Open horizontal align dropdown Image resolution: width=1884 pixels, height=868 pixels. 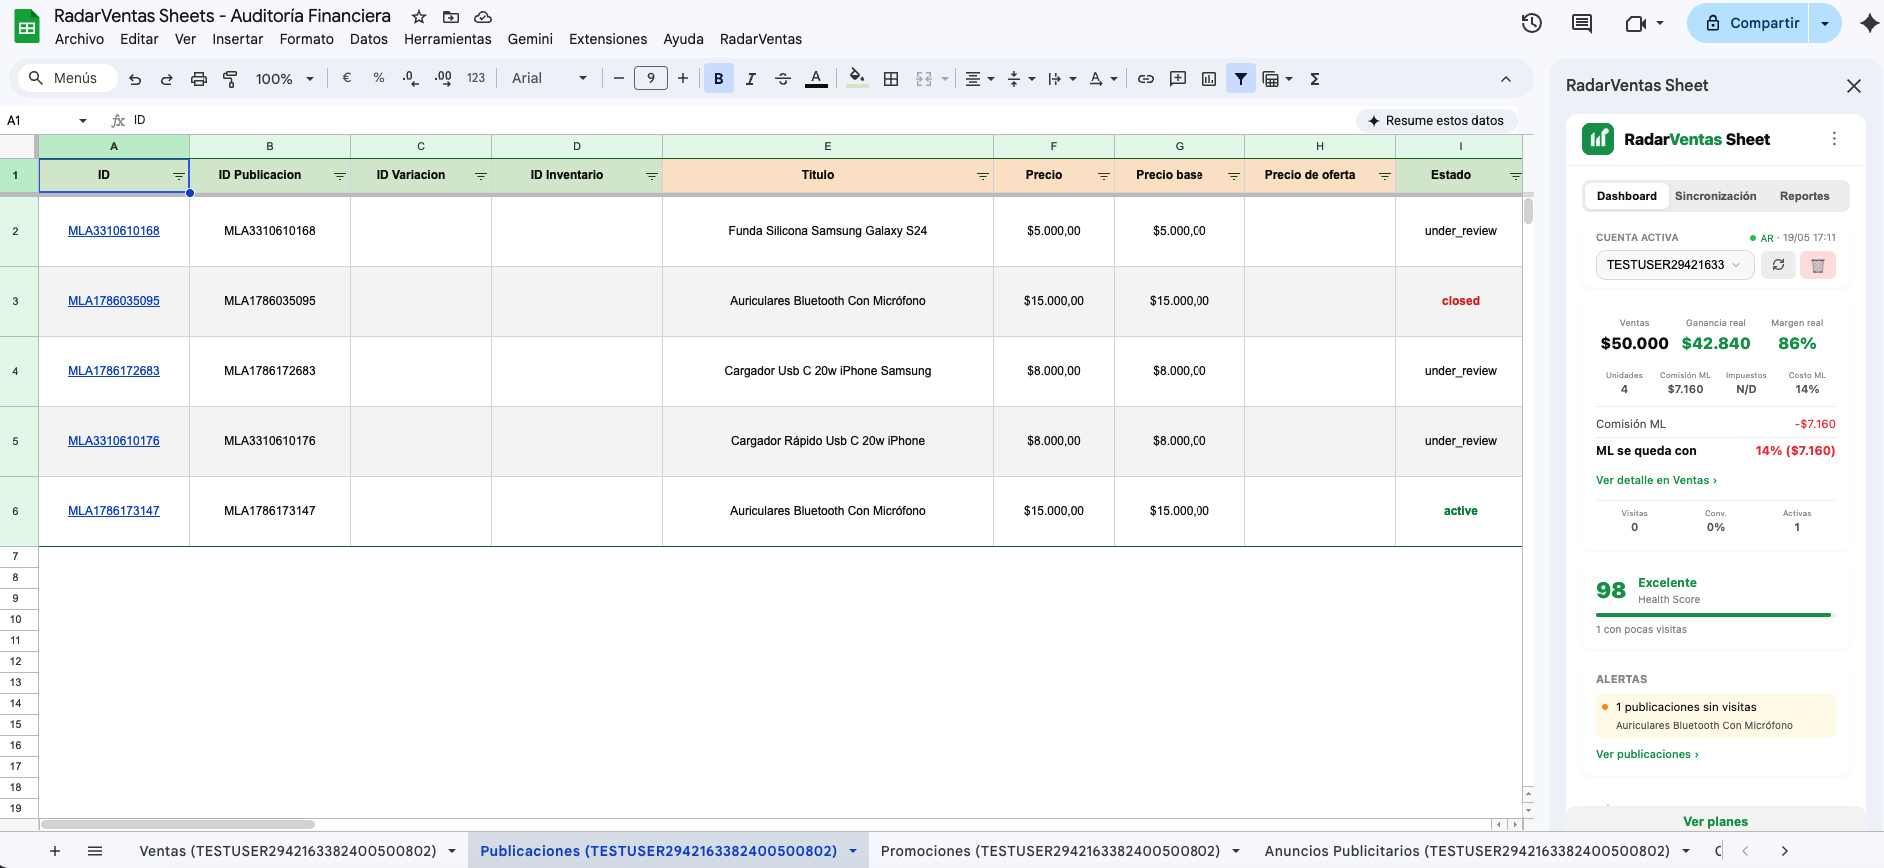pyautogui.click(x=979, y=78)
